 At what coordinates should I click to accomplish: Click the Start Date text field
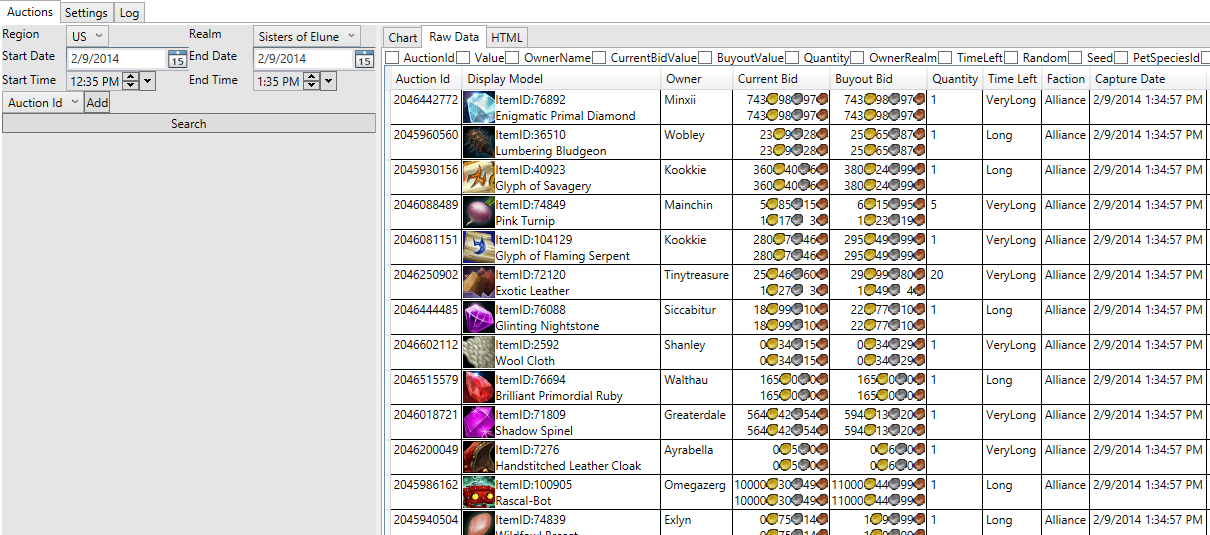(117, 59)
